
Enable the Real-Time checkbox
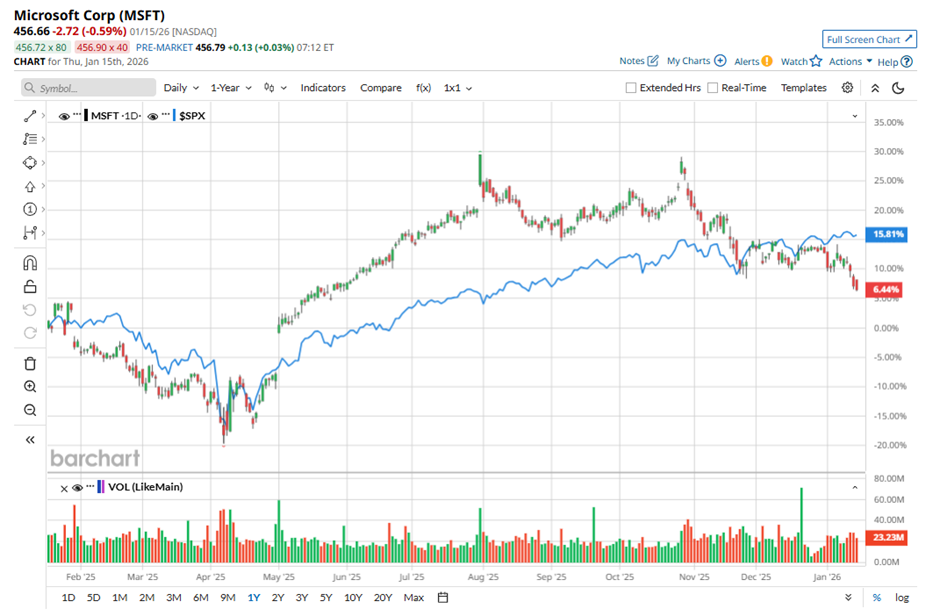[x=712, y=87]
